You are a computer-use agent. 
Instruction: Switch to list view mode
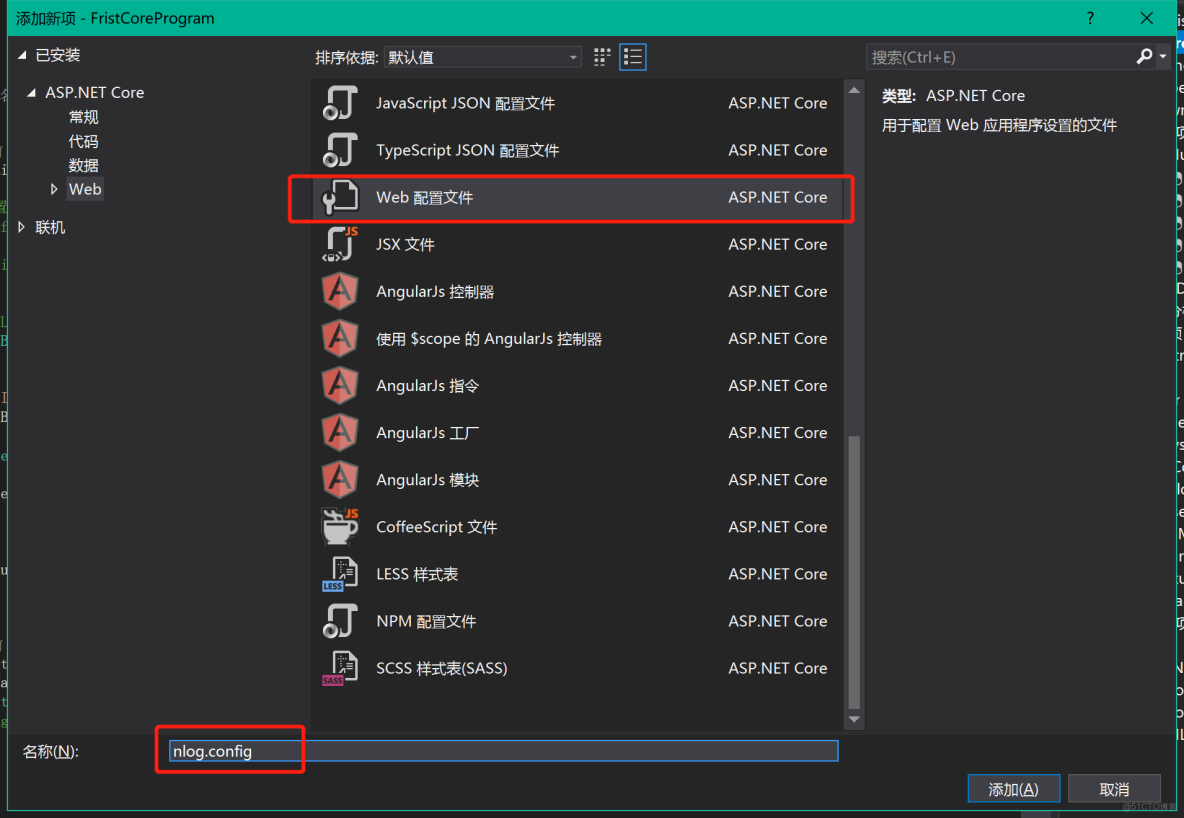632,57
